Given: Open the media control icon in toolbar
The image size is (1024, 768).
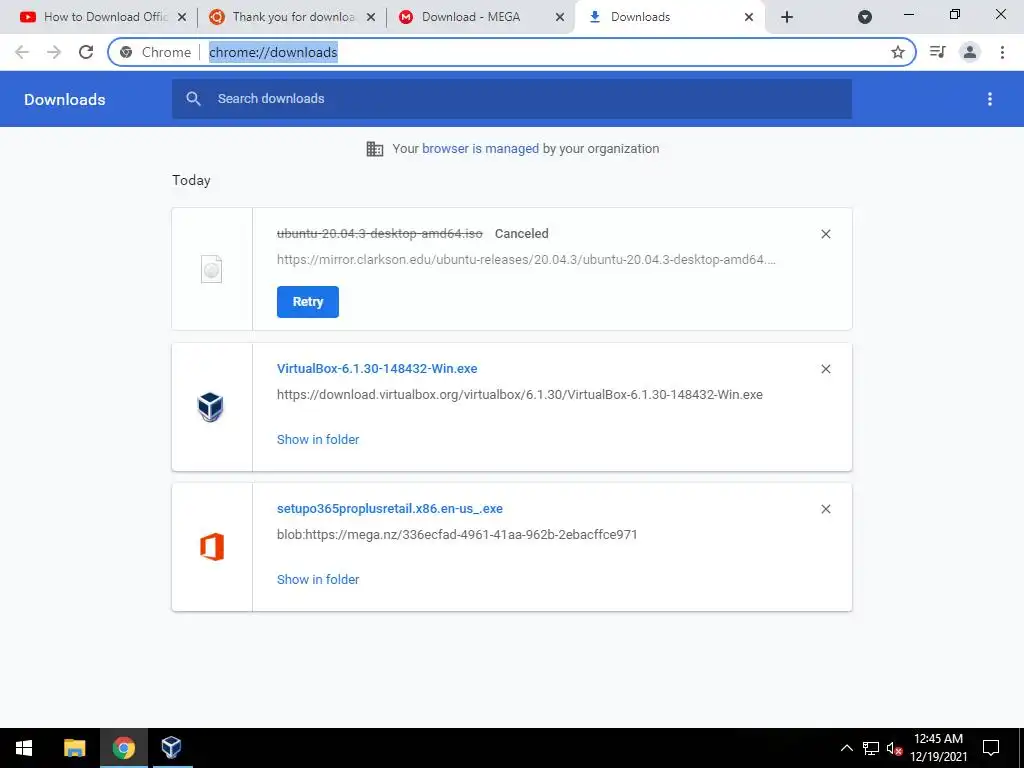Looking at the screenshot, I should pyautogui.click(x=938, y=52).
